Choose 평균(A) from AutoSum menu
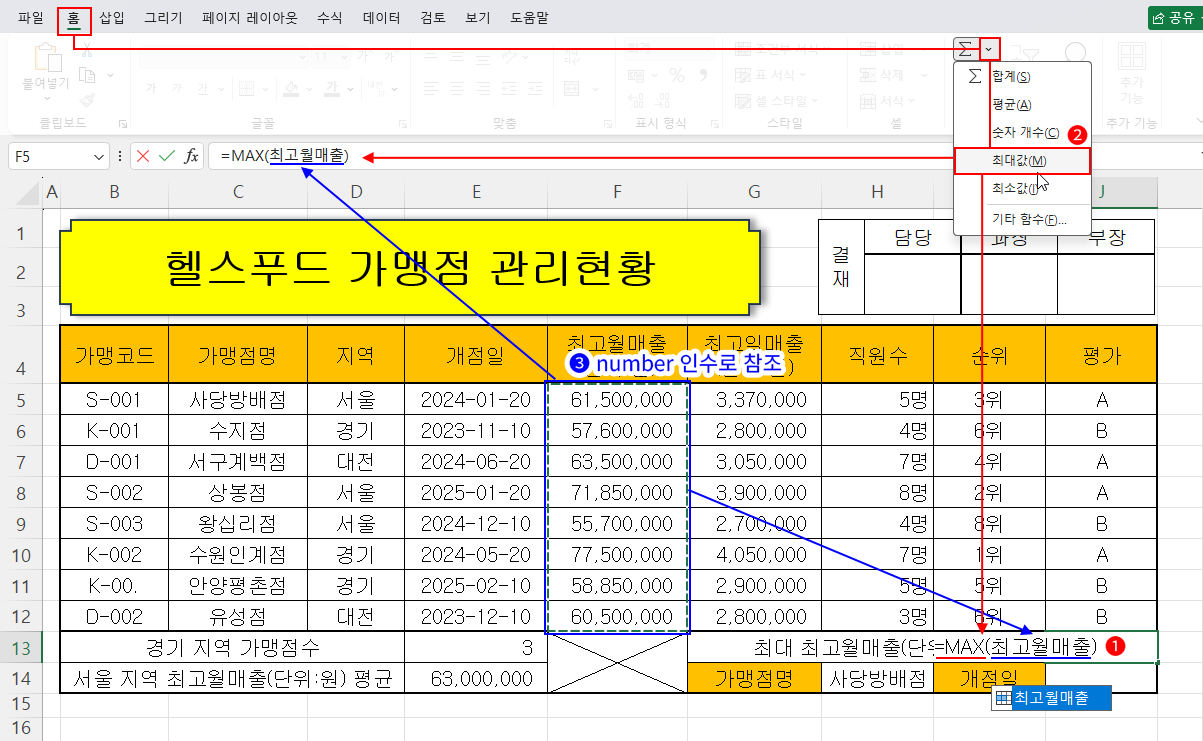Viewport: 1203px width, 741px height. (x=1022, y=104)
